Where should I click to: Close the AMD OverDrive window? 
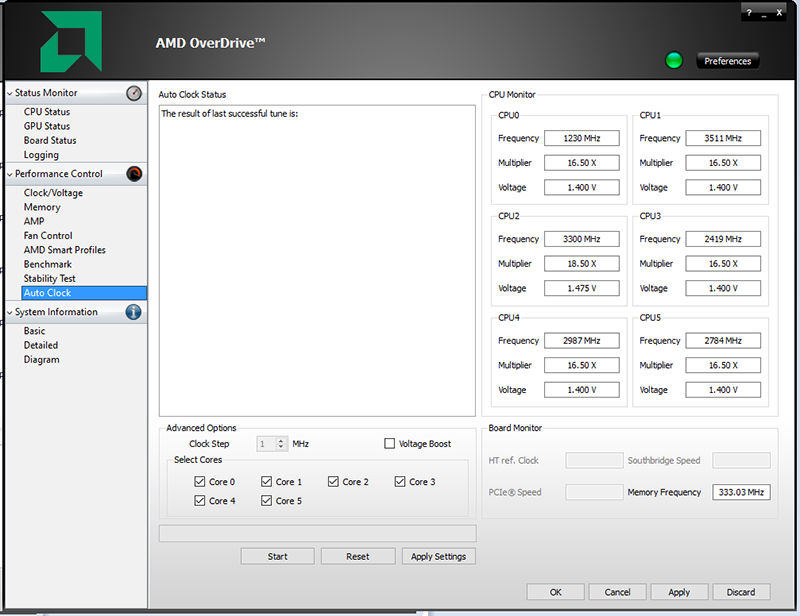(x=779, y=13)
